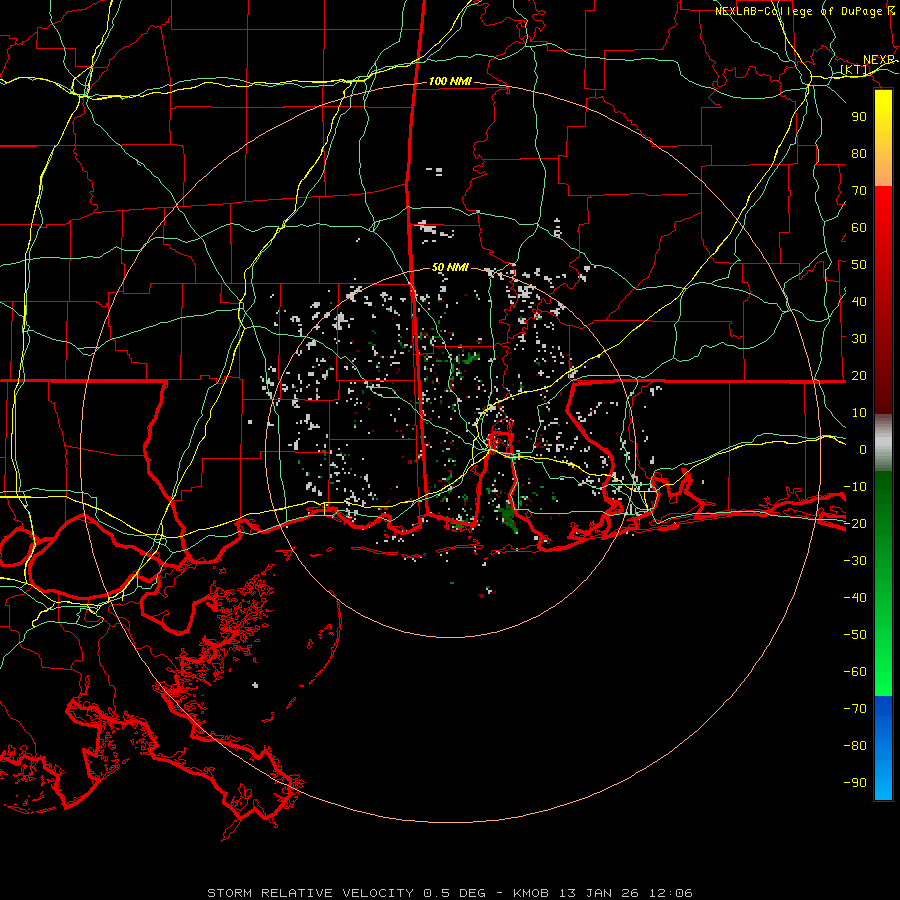Click the "NEXLAB-College of DuPage" credit text
The height and width of the screenshot is (900, 900).
(798, 11)
